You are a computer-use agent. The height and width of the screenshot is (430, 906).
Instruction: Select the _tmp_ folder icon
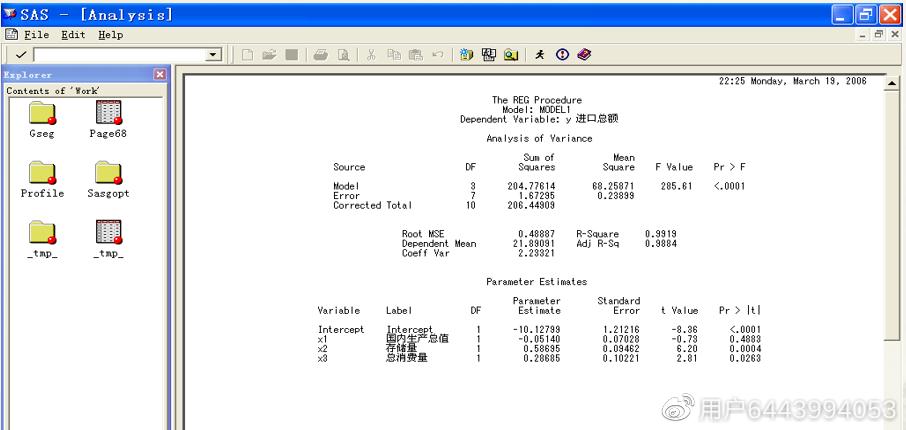click(x=42, y=232)
